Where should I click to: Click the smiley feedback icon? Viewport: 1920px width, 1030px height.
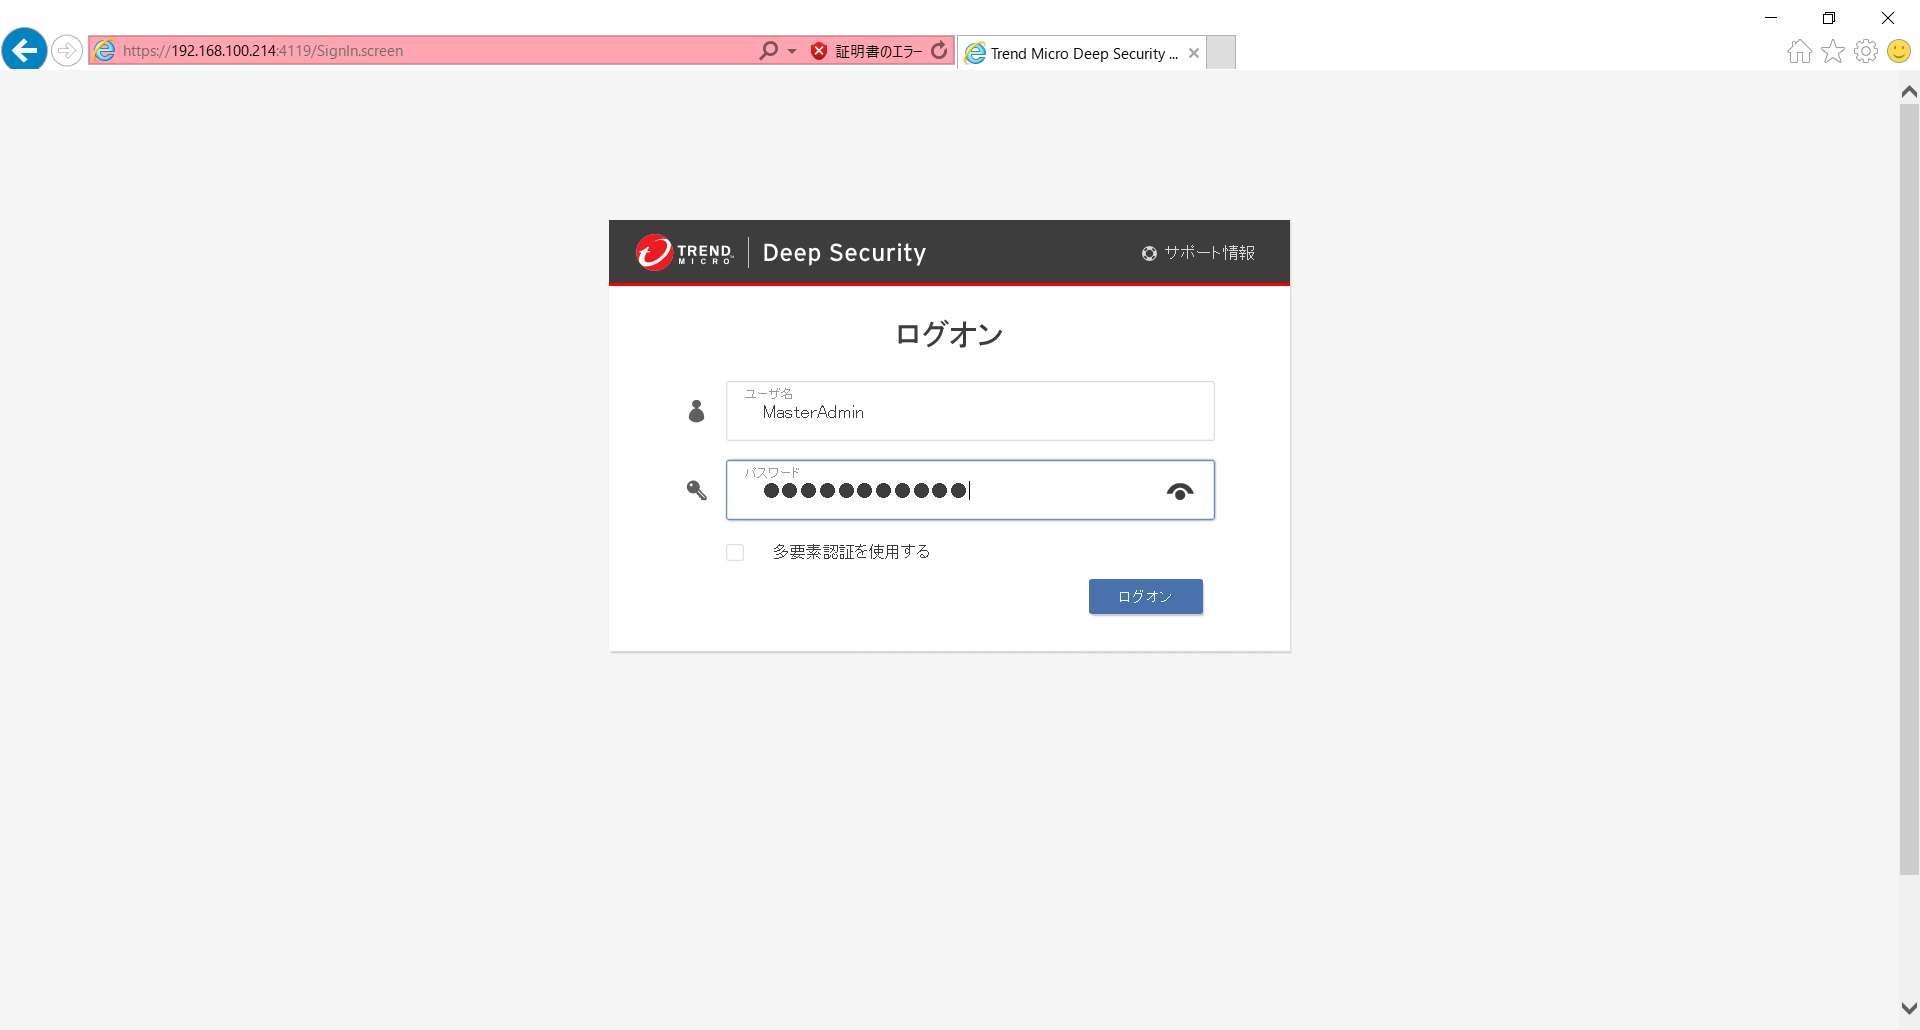coord(1899,51)
